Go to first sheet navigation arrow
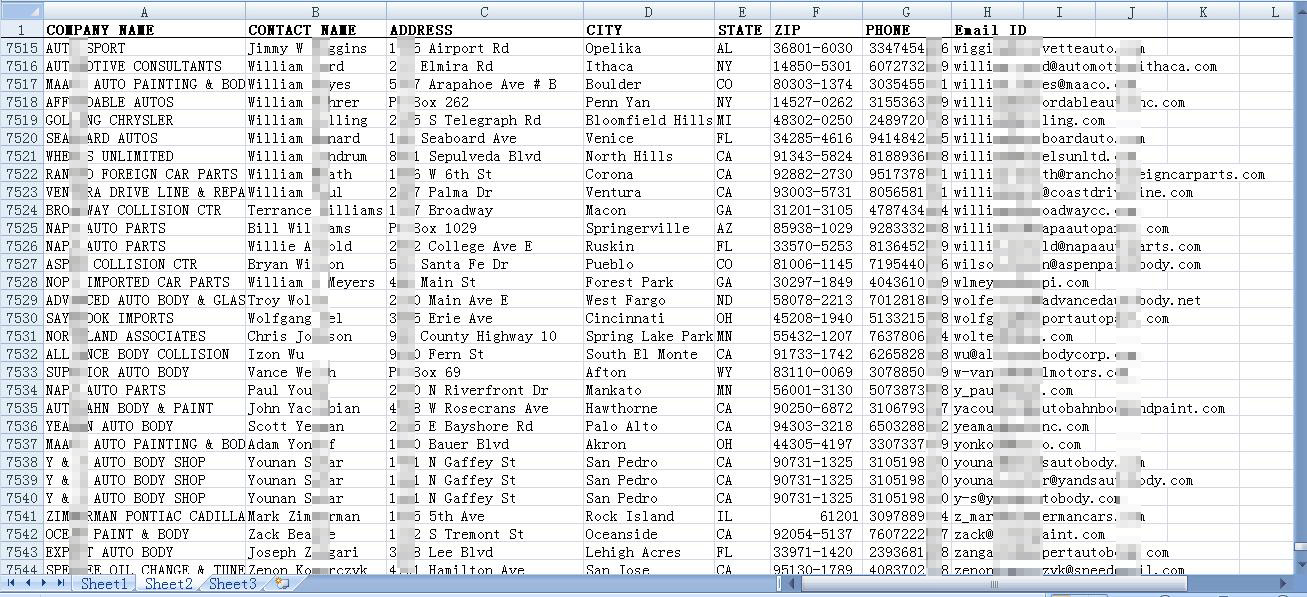This screenshot has height=597, width=1307. [x=12, y=583]
